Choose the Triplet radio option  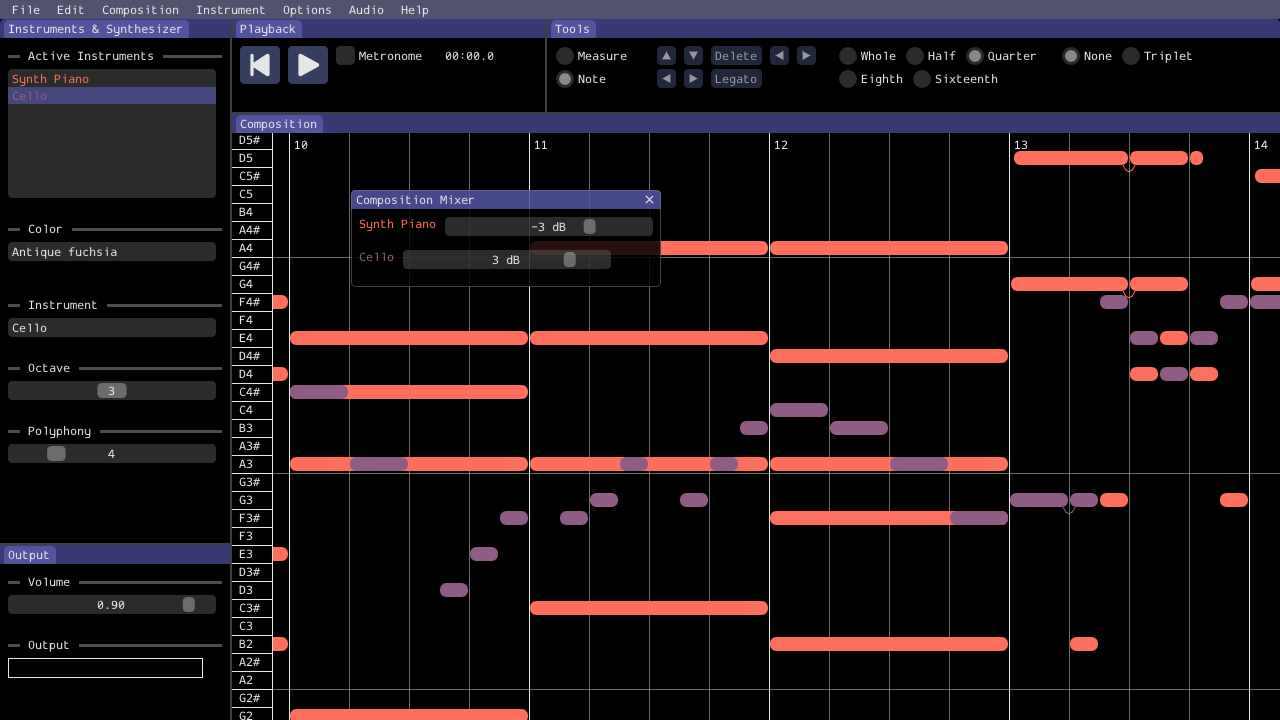[1131, 56]
